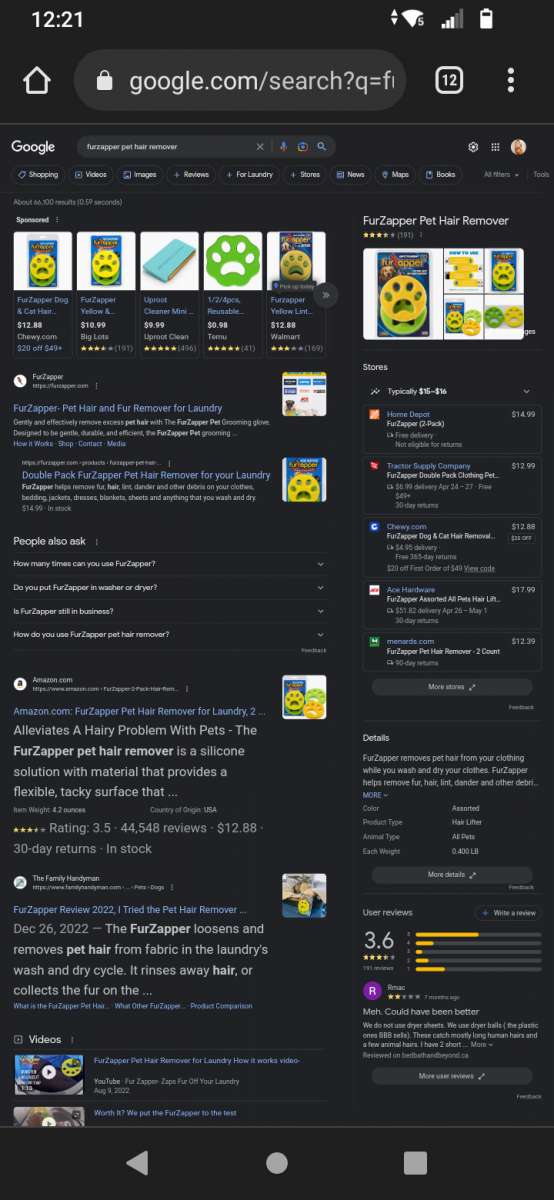Open Google Lens camera search icon
The height and width of the screenshot is (1200, 554).
(x=302, y=147)
